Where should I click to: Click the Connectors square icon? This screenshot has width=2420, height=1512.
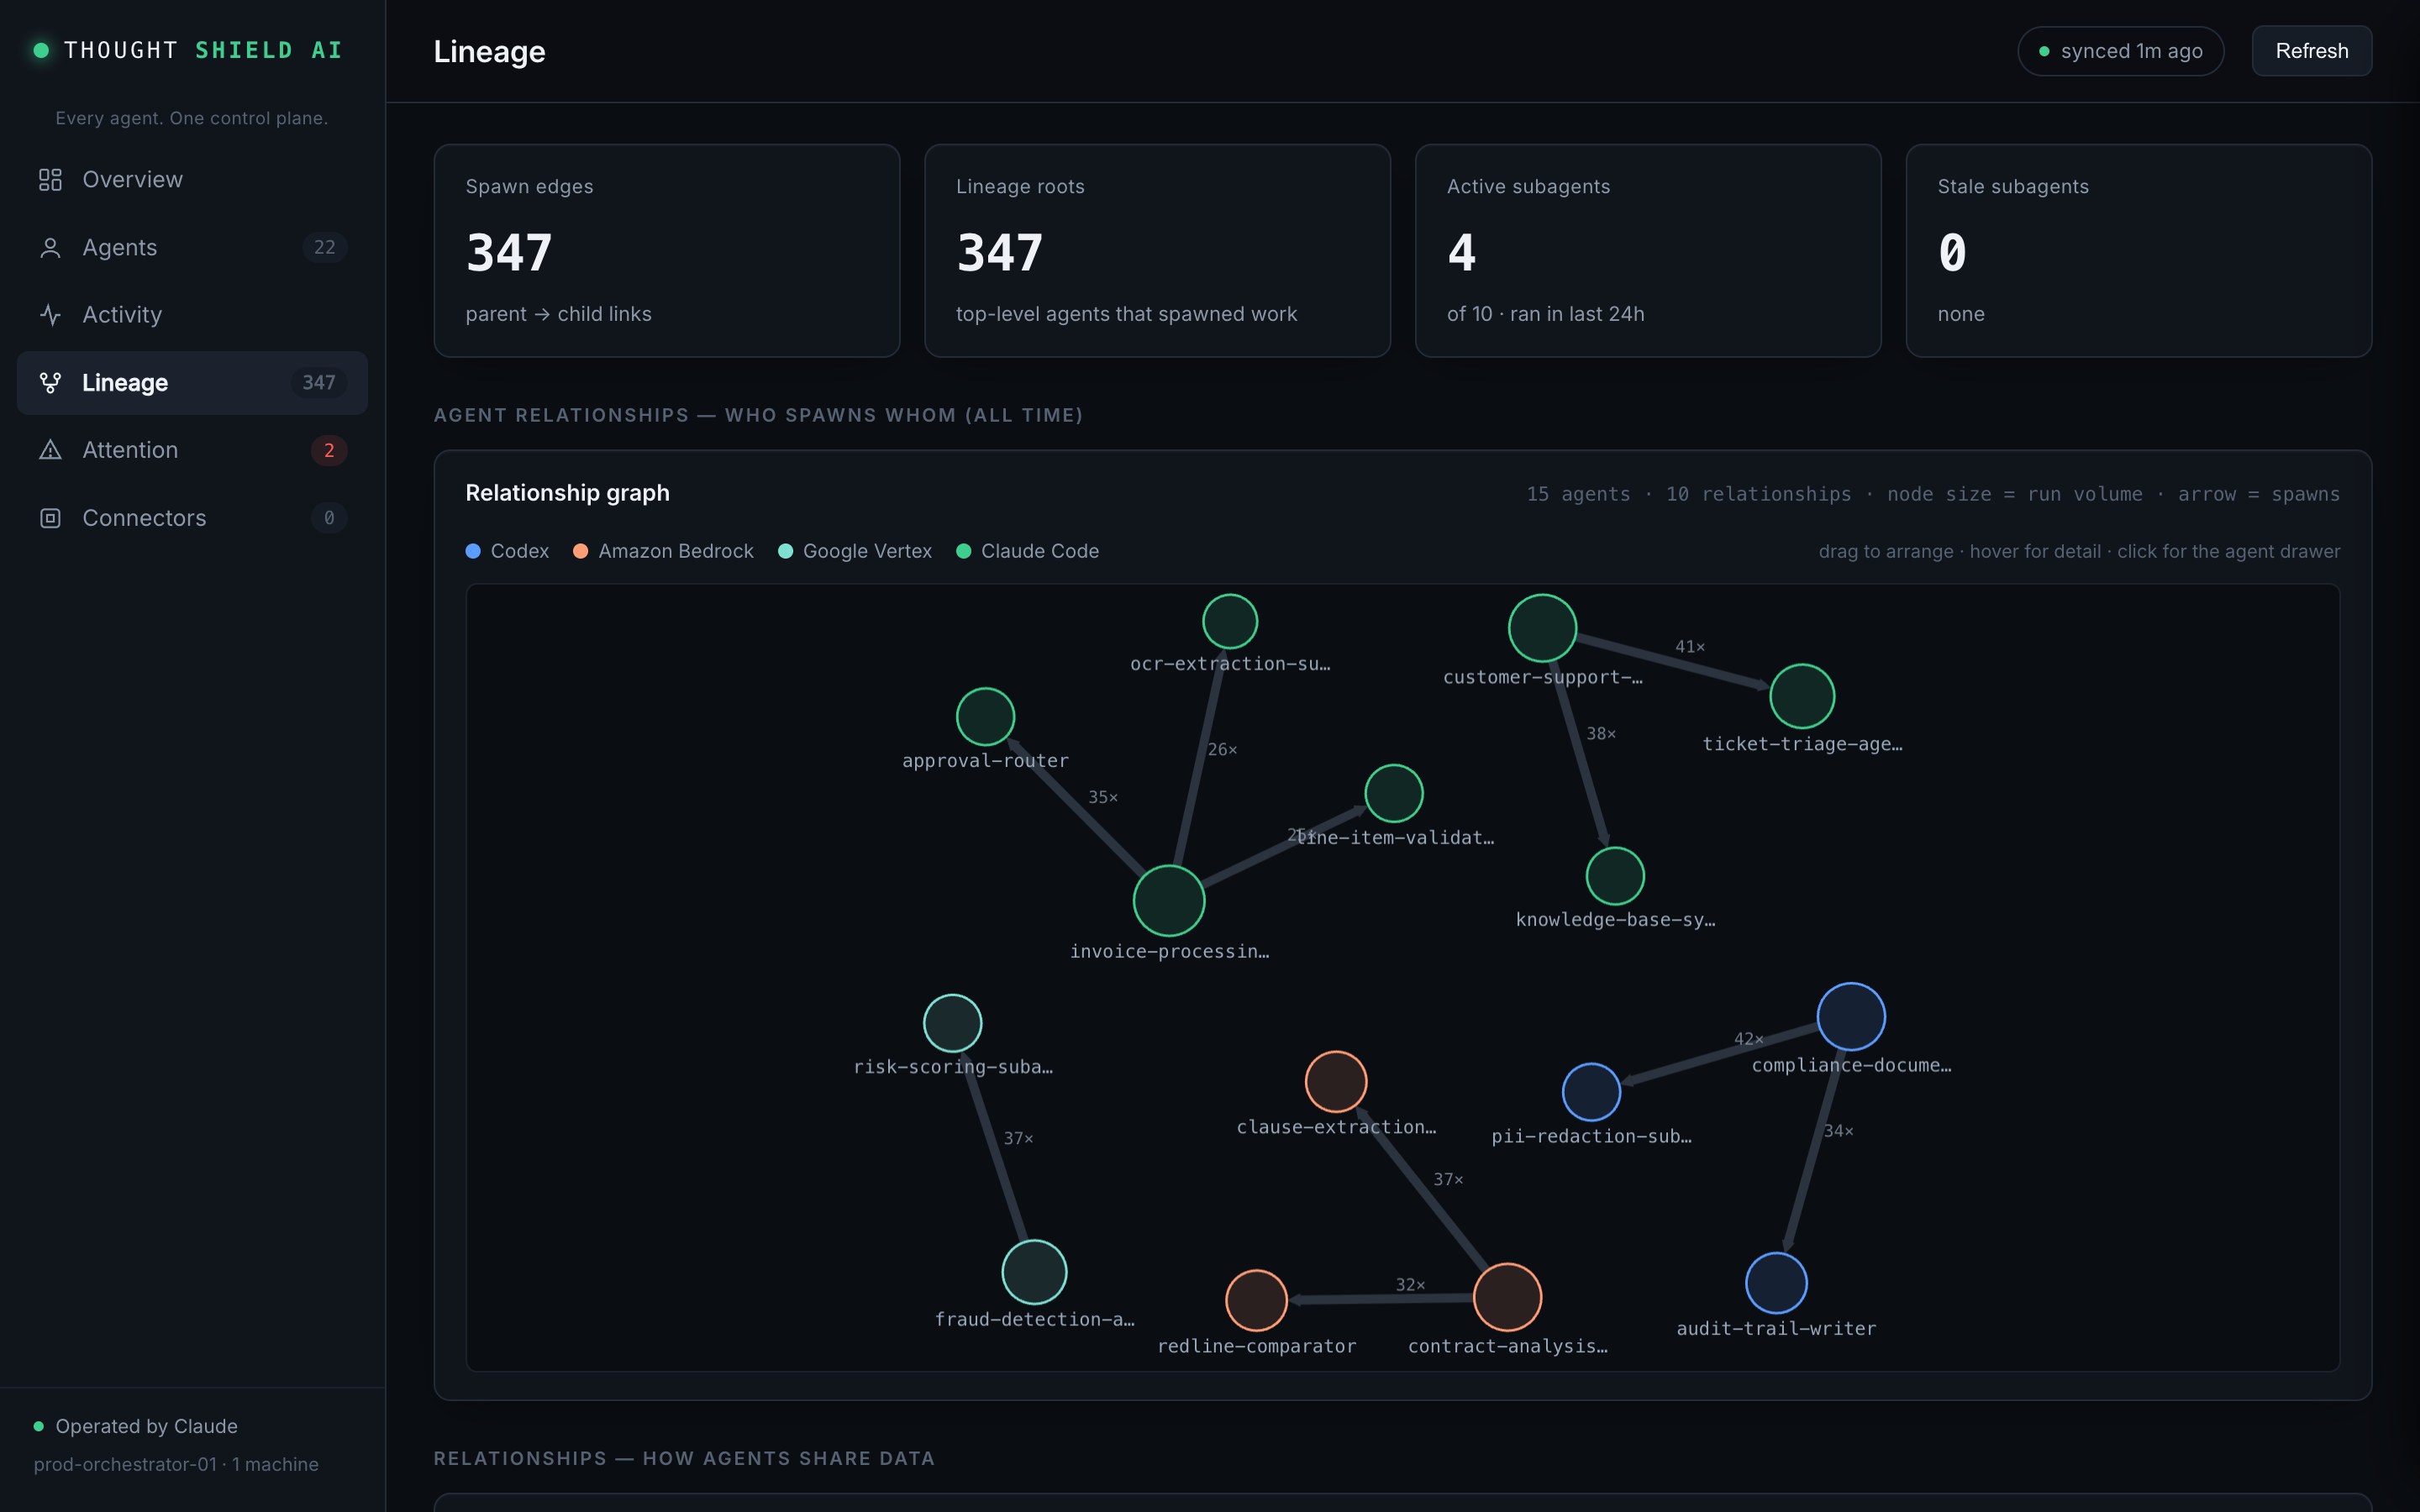pos(50,518)
